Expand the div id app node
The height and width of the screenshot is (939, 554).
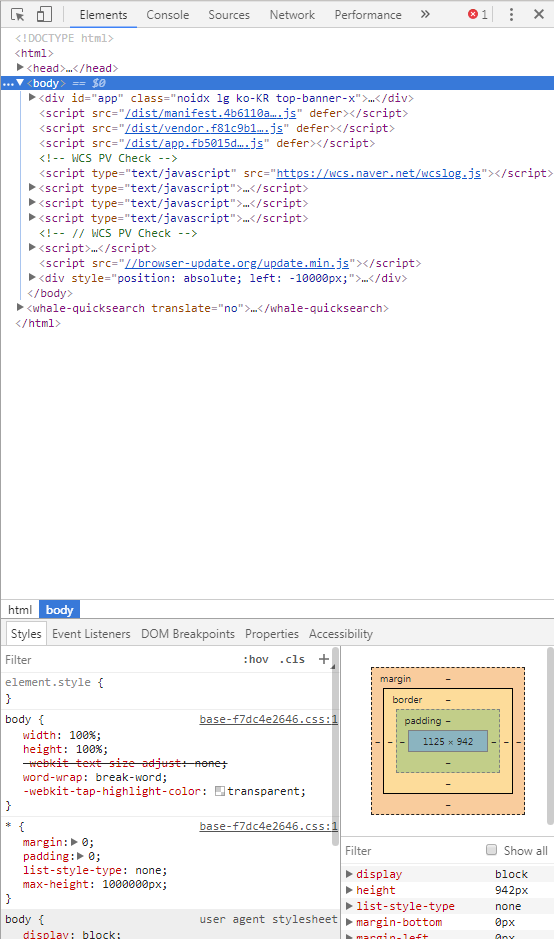32,98
